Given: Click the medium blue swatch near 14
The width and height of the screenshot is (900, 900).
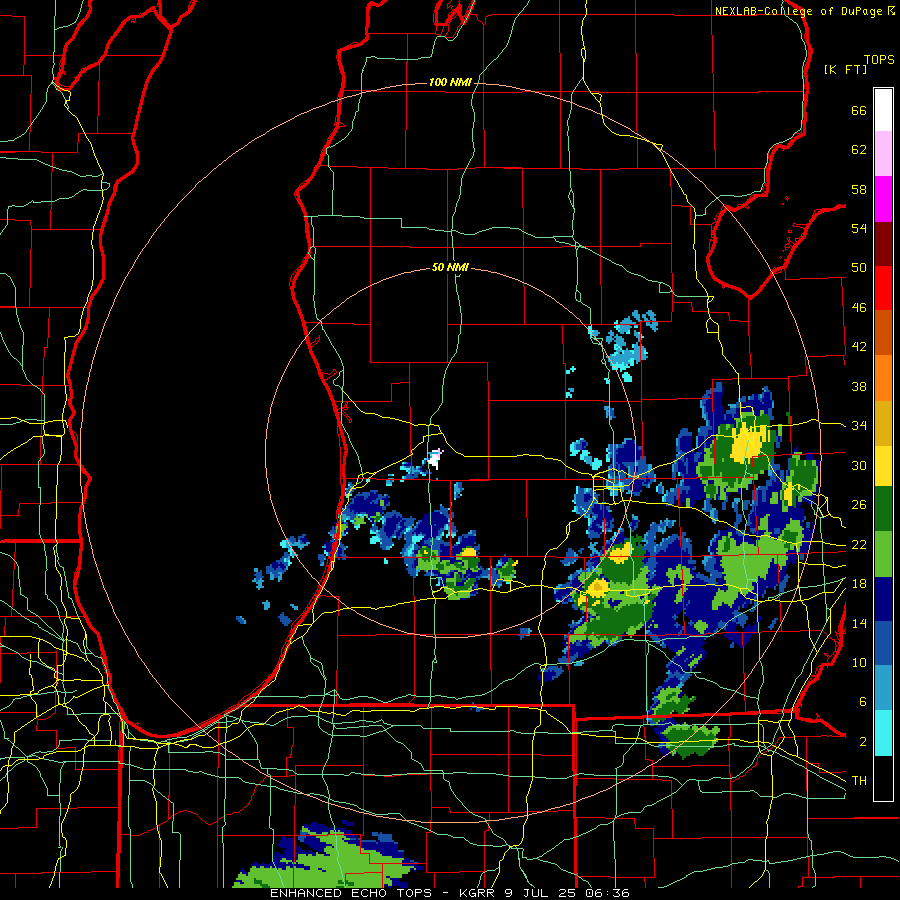Looking at the screenshot, I should pos(883,643).
